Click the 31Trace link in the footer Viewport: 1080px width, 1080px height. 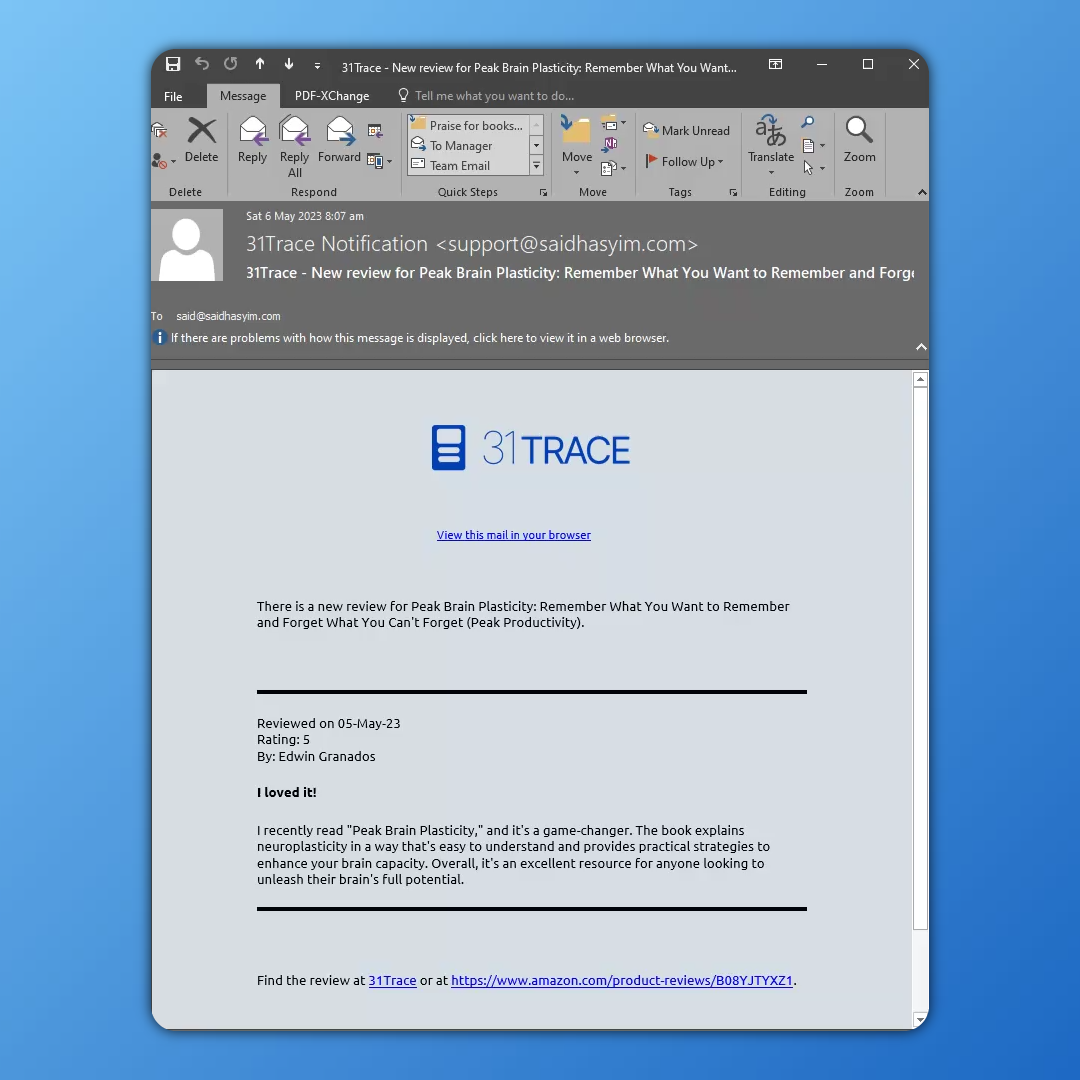pyautogui.click(x=393, y=980)
